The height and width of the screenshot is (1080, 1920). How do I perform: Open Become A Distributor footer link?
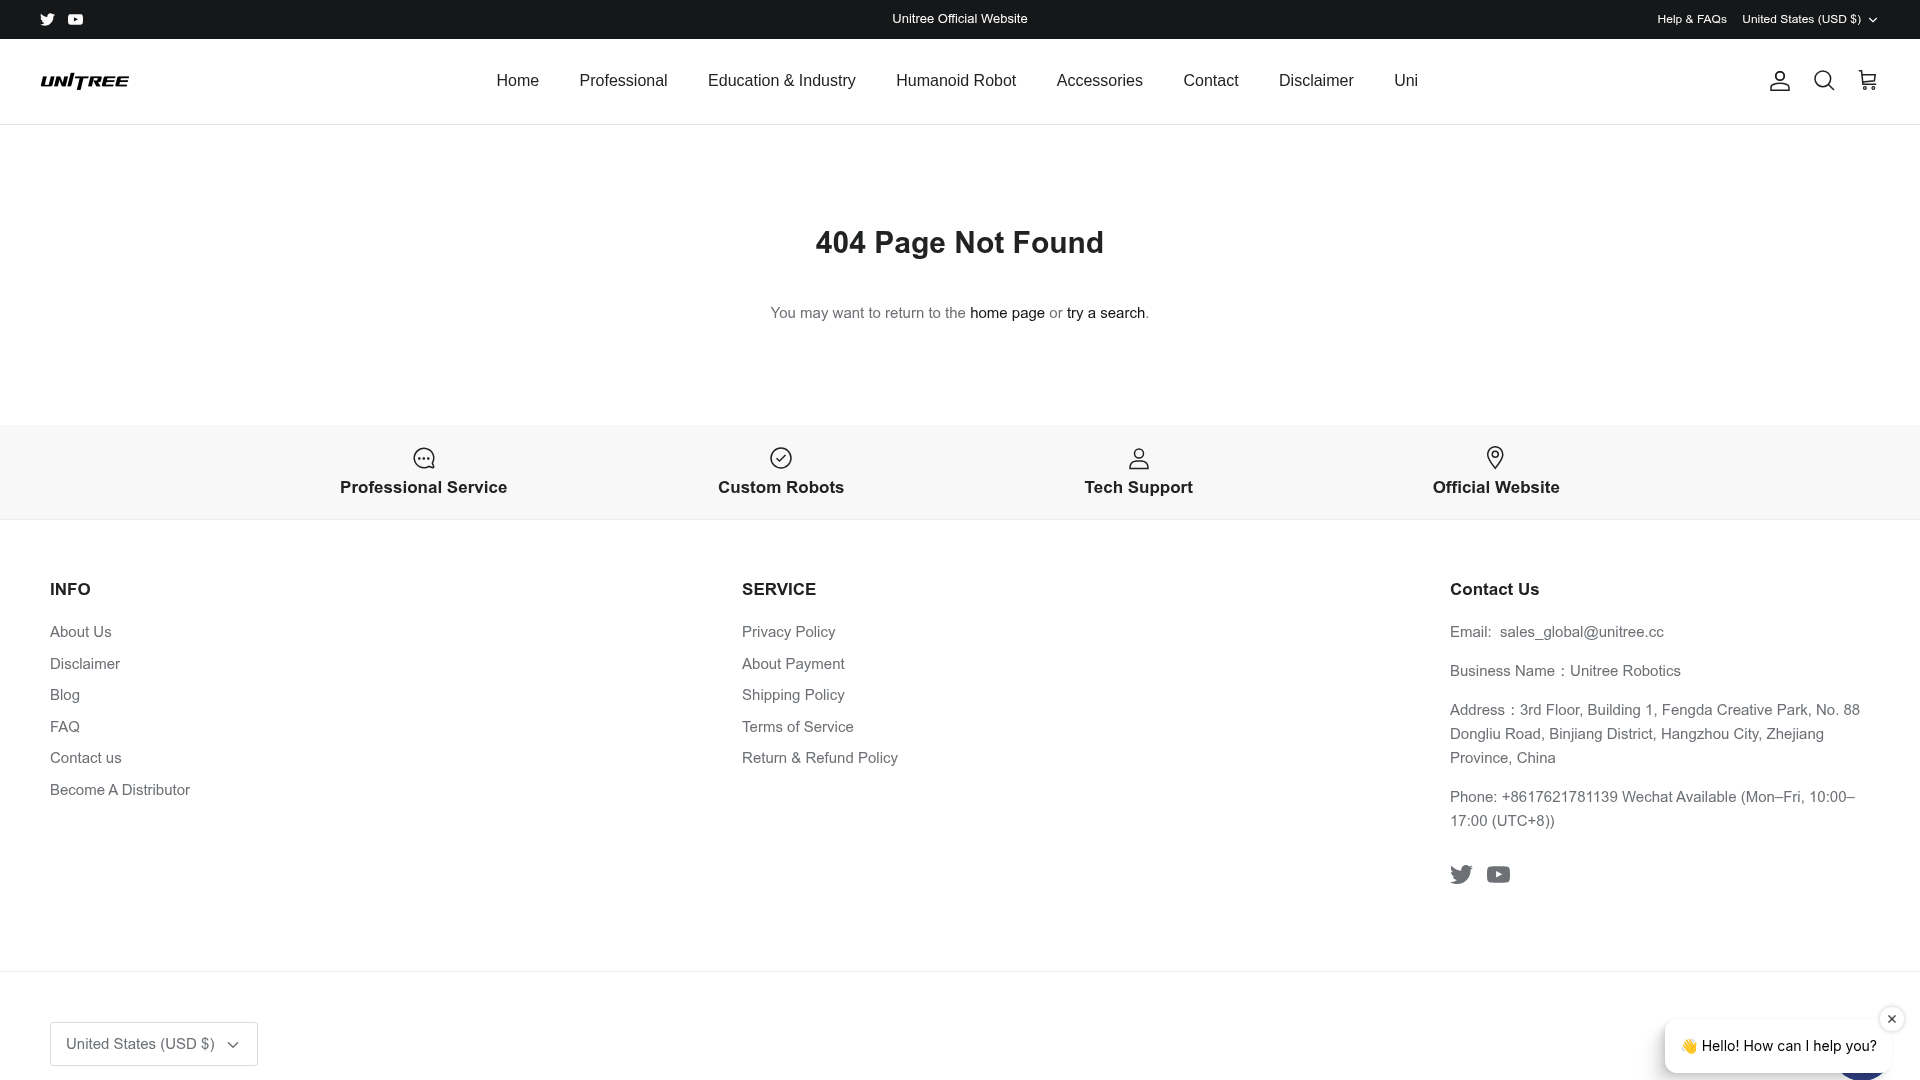120,790
